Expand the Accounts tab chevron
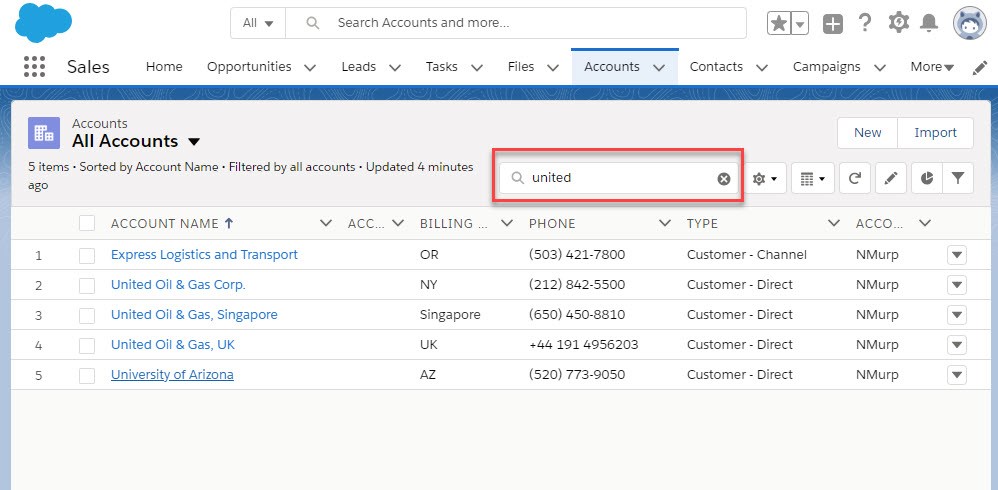The width and height of the screenshot is (998, 490). (x=659, y=67)
